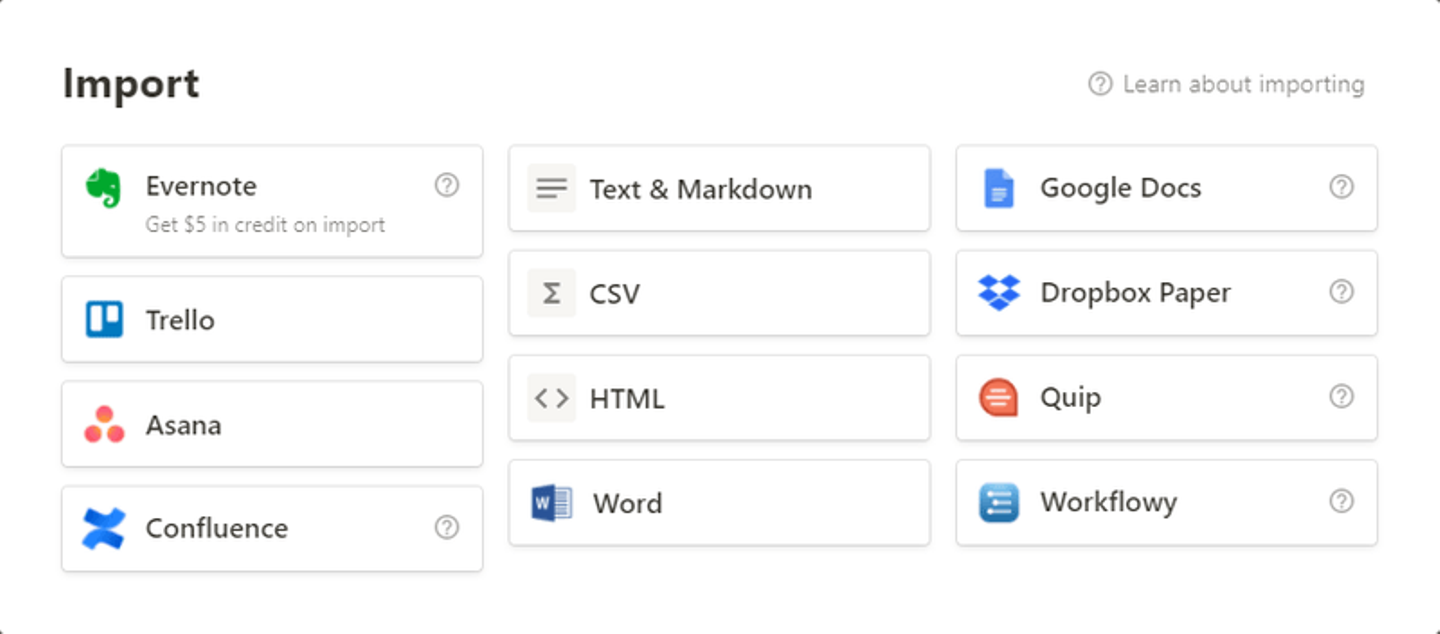Click the Confluence logo icon
Viewport: 1440px width, 634px height.
point(104,529)
